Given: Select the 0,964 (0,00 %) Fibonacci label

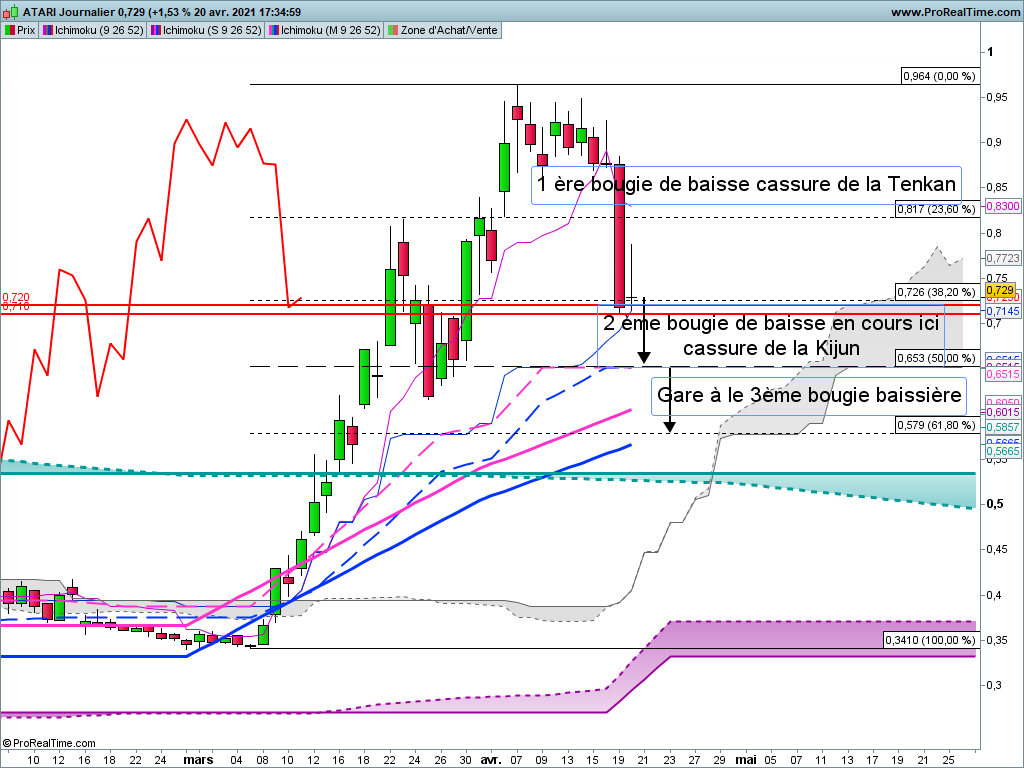Looking at the screenshot, I should [940, 76].
